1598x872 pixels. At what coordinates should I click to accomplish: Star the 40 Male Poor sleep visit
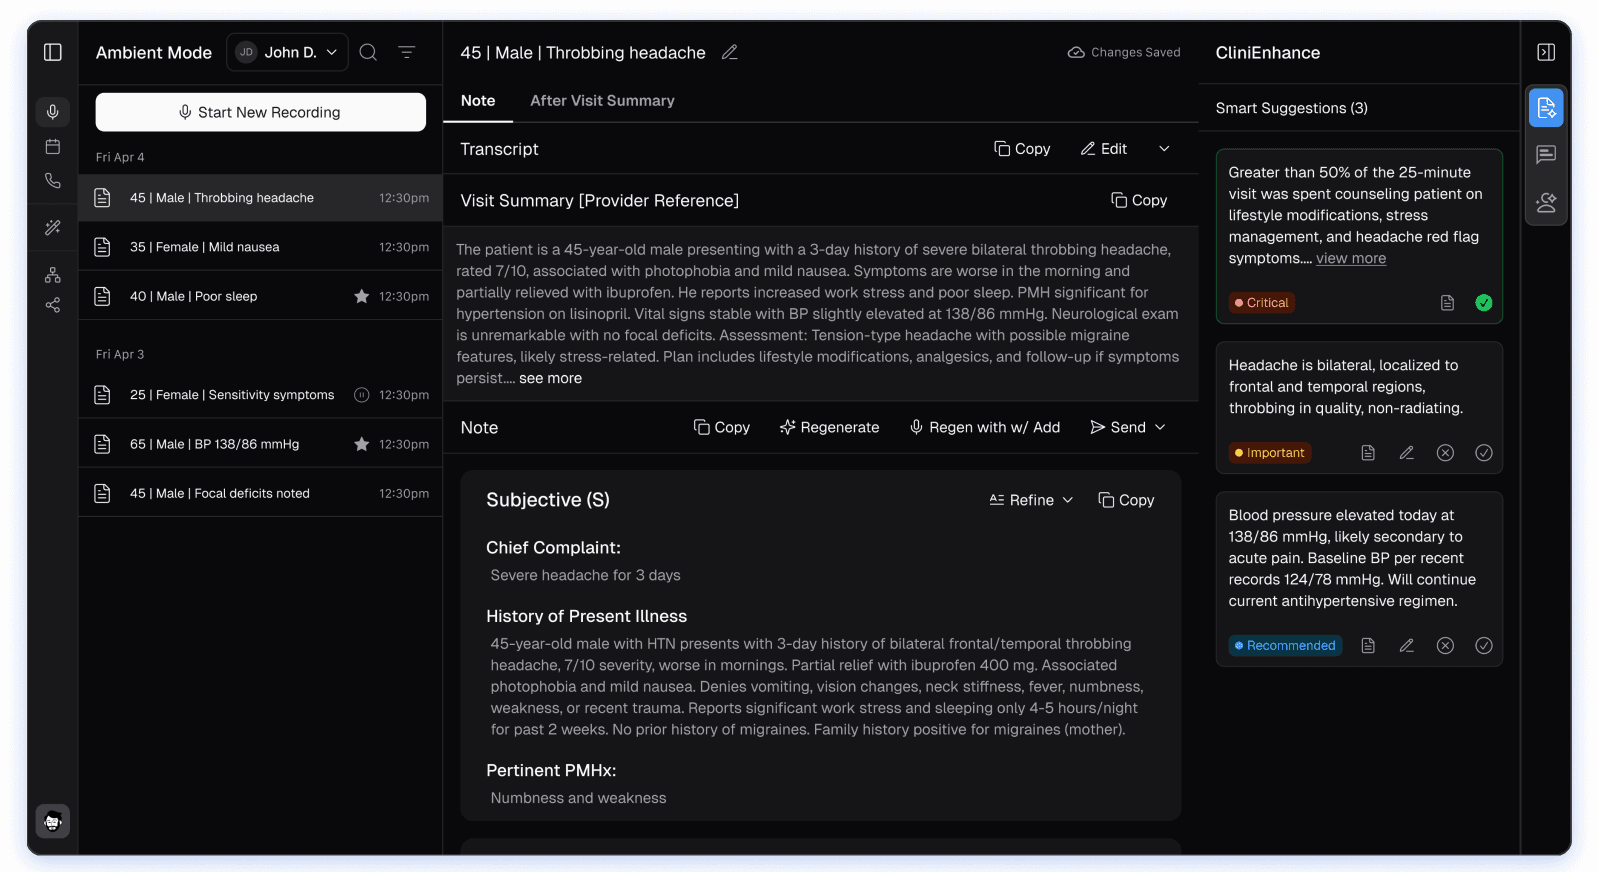362,297
